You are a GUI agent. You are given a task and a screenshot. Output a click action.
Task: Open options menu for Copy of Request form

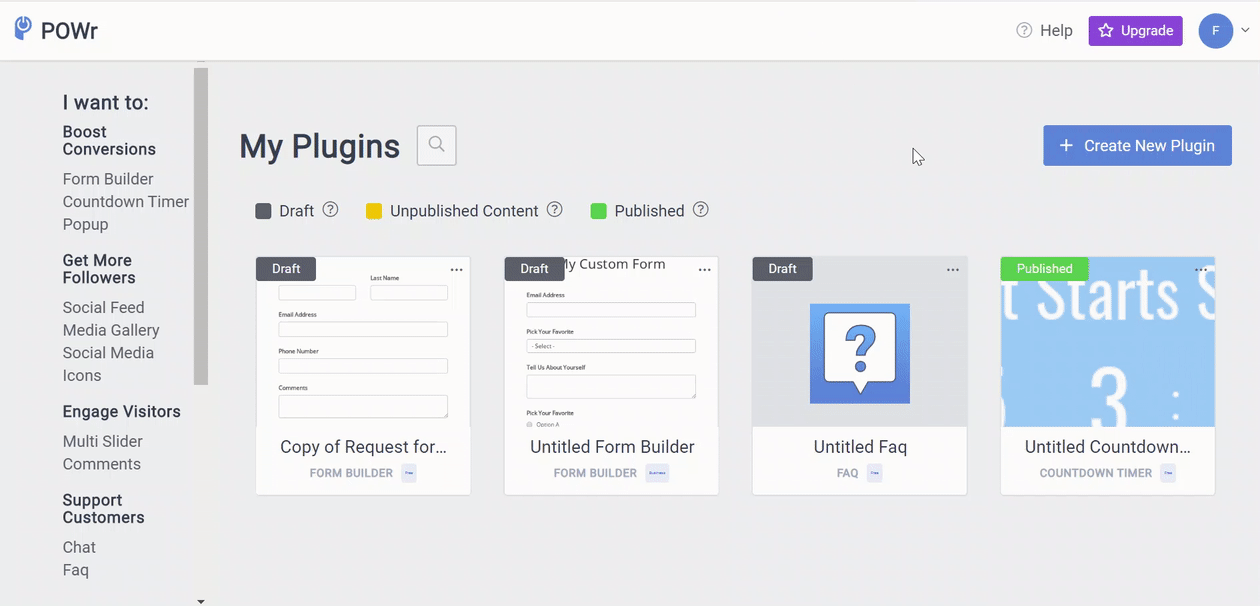pos(457,270)
